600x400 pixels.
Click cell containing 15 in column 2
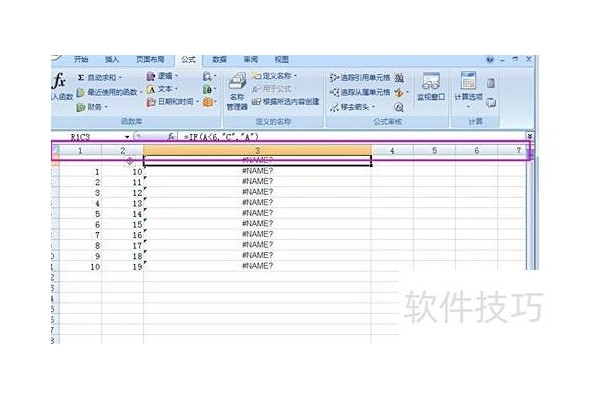[x=122, y=225]
